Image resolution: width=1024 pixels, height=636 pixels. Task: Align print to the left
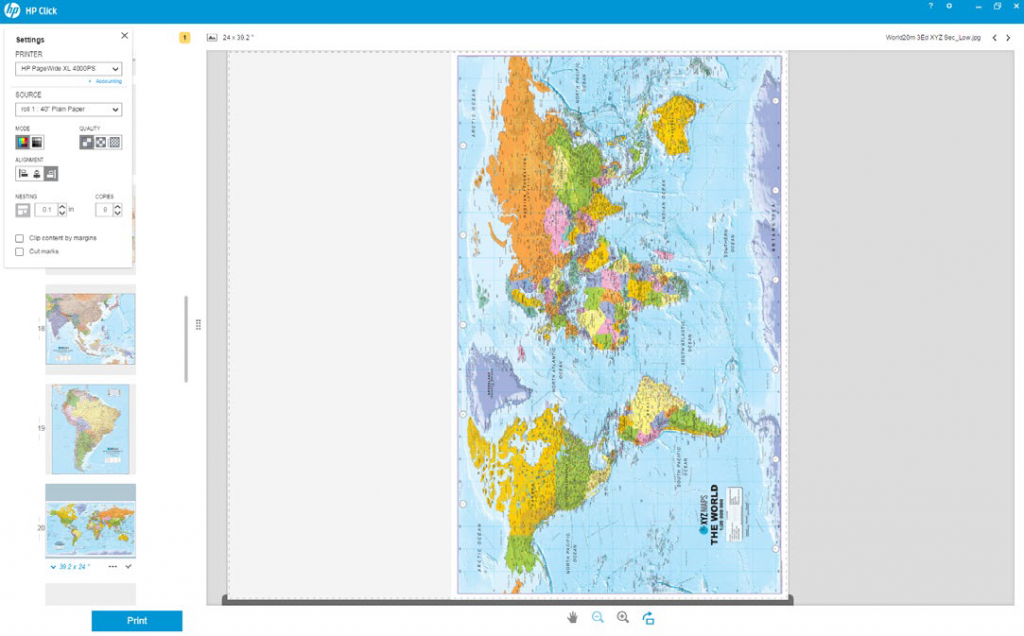pyautogui.click(x=23, y=174)
